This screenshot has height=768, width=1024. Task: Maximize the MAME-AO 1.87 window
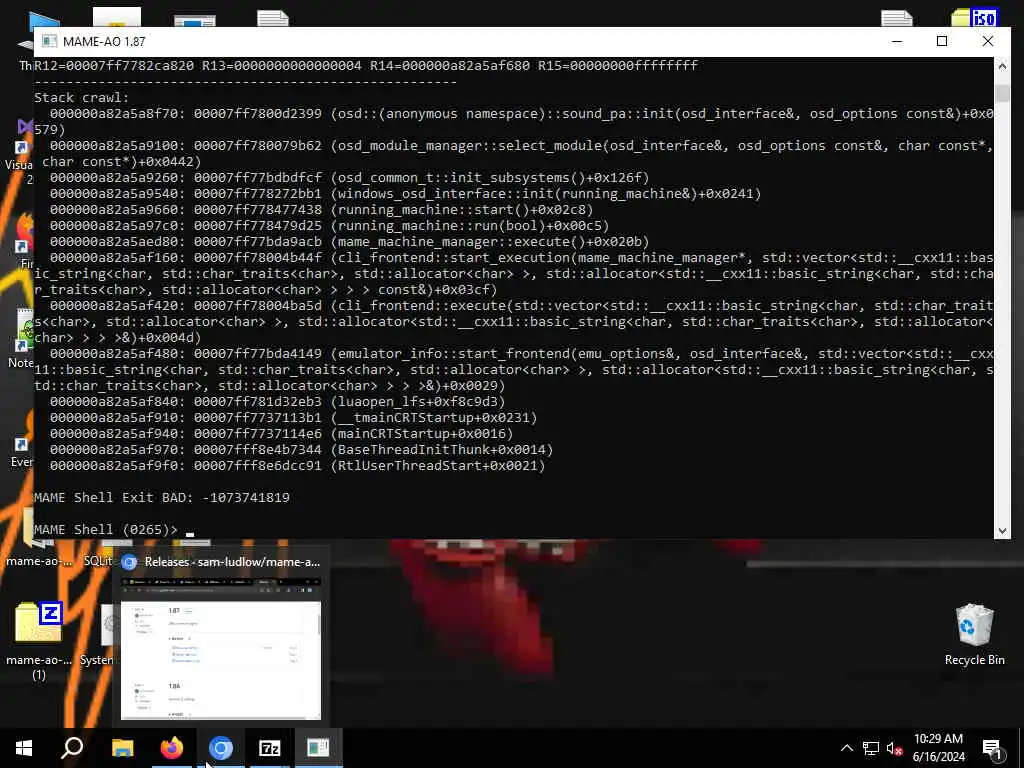(x=942, y=41)
